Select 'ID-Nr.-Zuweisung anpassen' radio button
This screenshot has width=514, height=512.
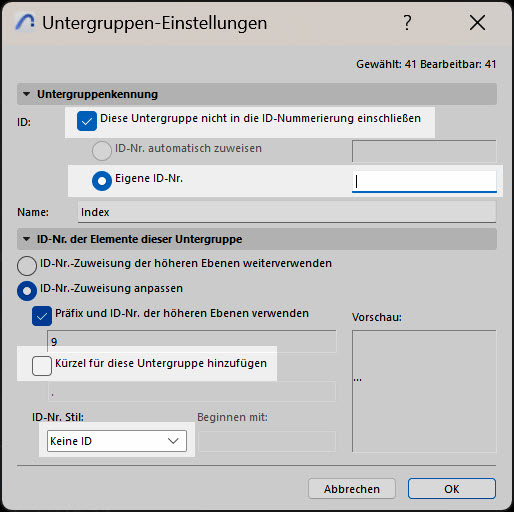(27, 291)
